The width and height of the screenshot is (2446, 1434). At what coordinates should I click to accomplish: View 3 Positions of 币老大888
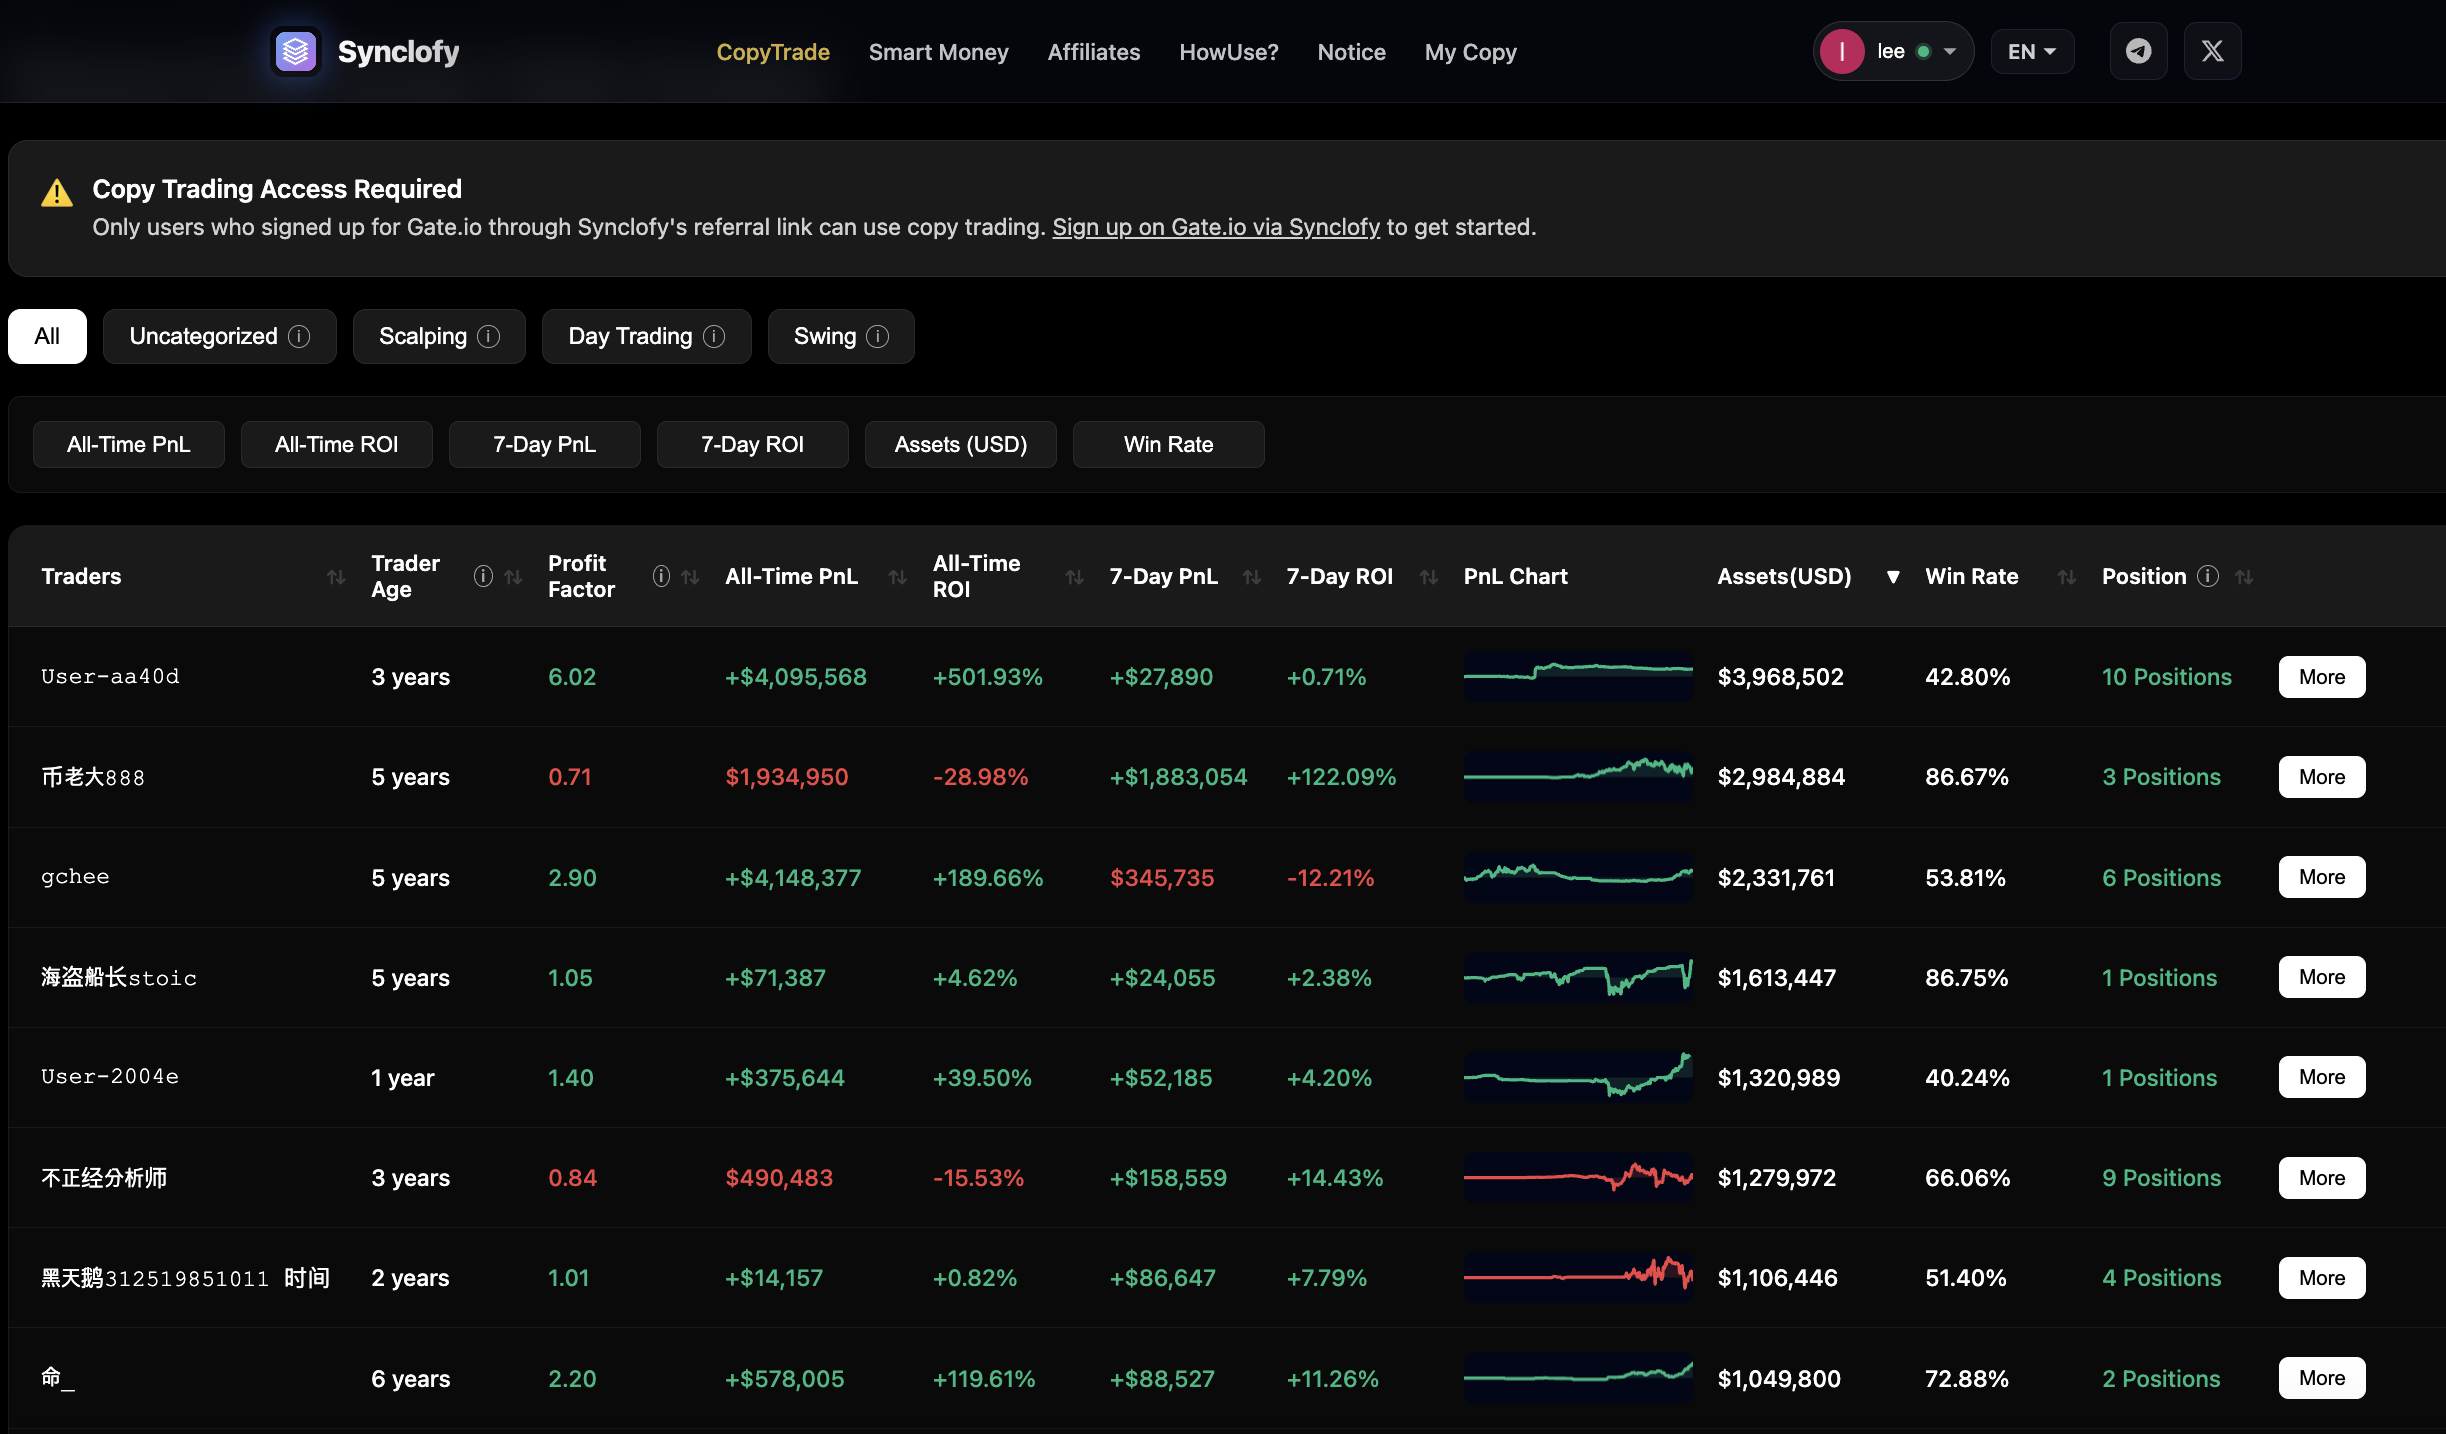coord(2161,777)
